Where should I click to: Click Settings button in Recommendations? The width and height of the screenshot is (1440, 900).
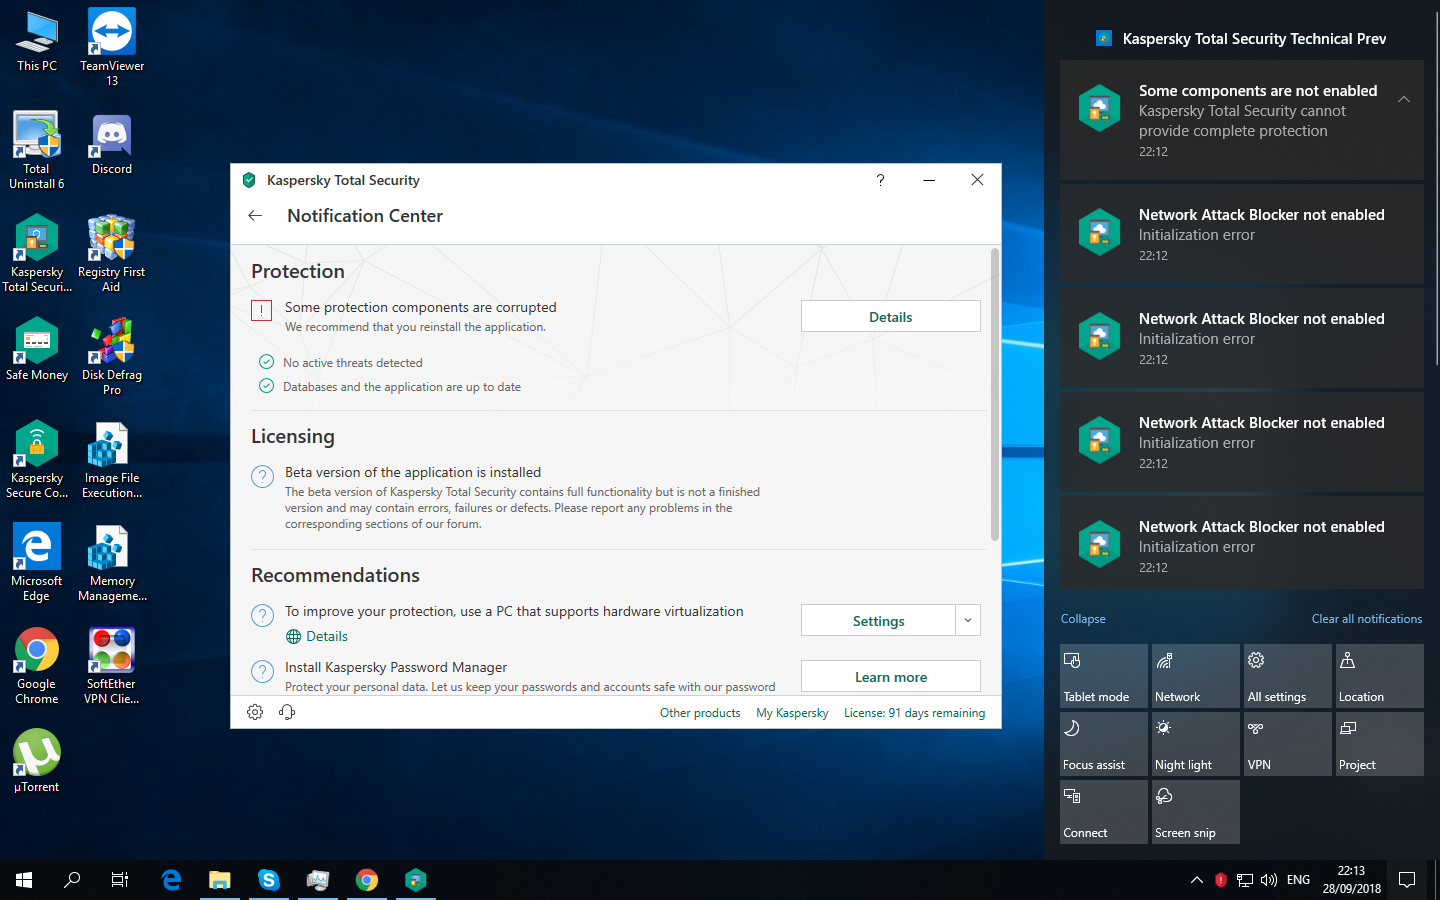point(878,620)
